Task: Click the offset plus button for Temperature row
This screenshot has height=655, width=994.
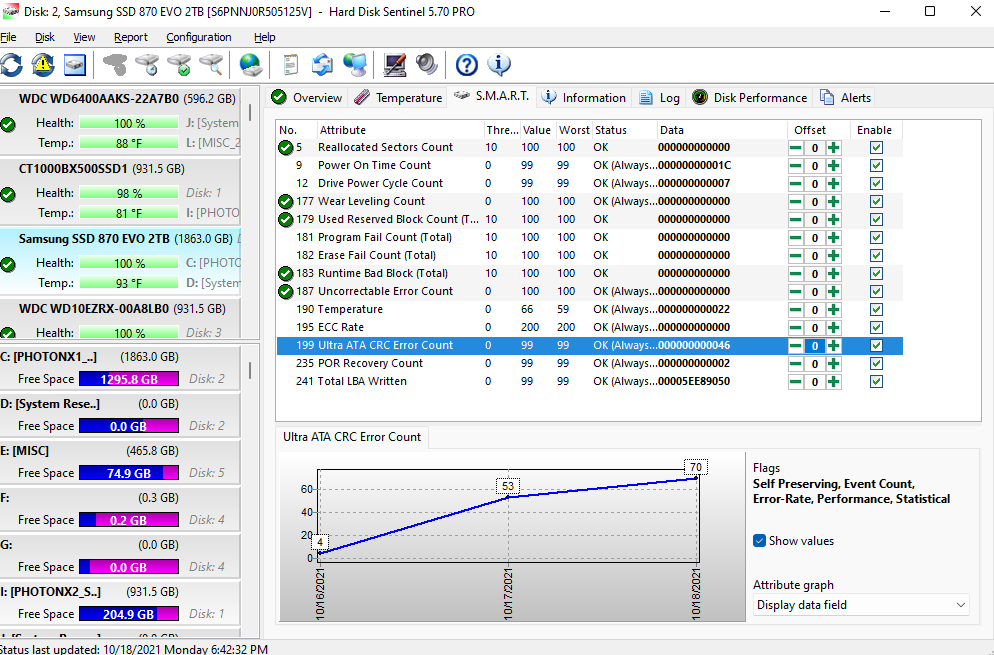Action: click(x=834, y=310)
